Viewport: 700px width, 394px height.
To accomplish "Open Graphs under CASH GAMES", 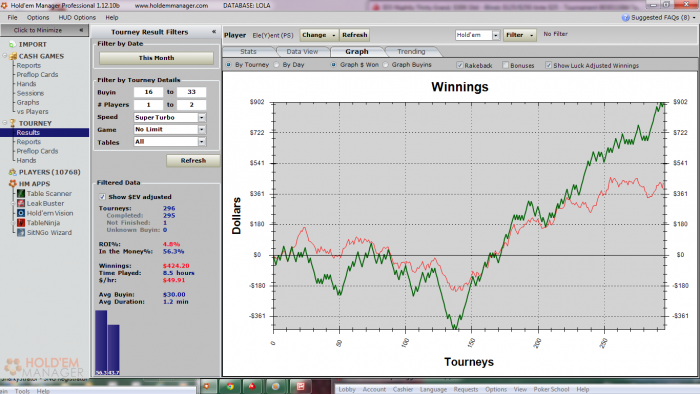I will coord(28,103).
